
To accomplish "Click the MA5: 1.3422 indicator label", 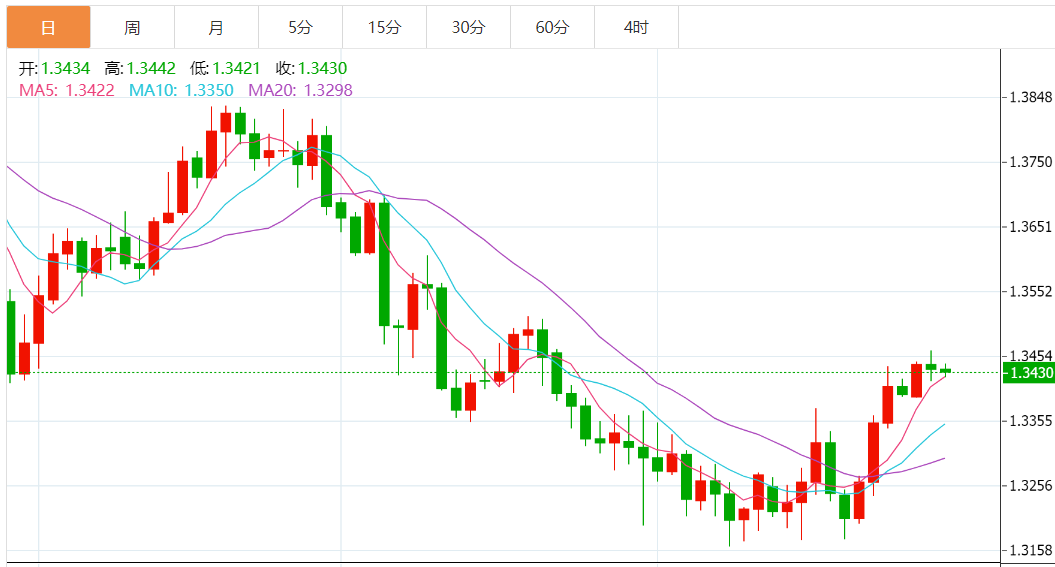I will coord(67,90).
